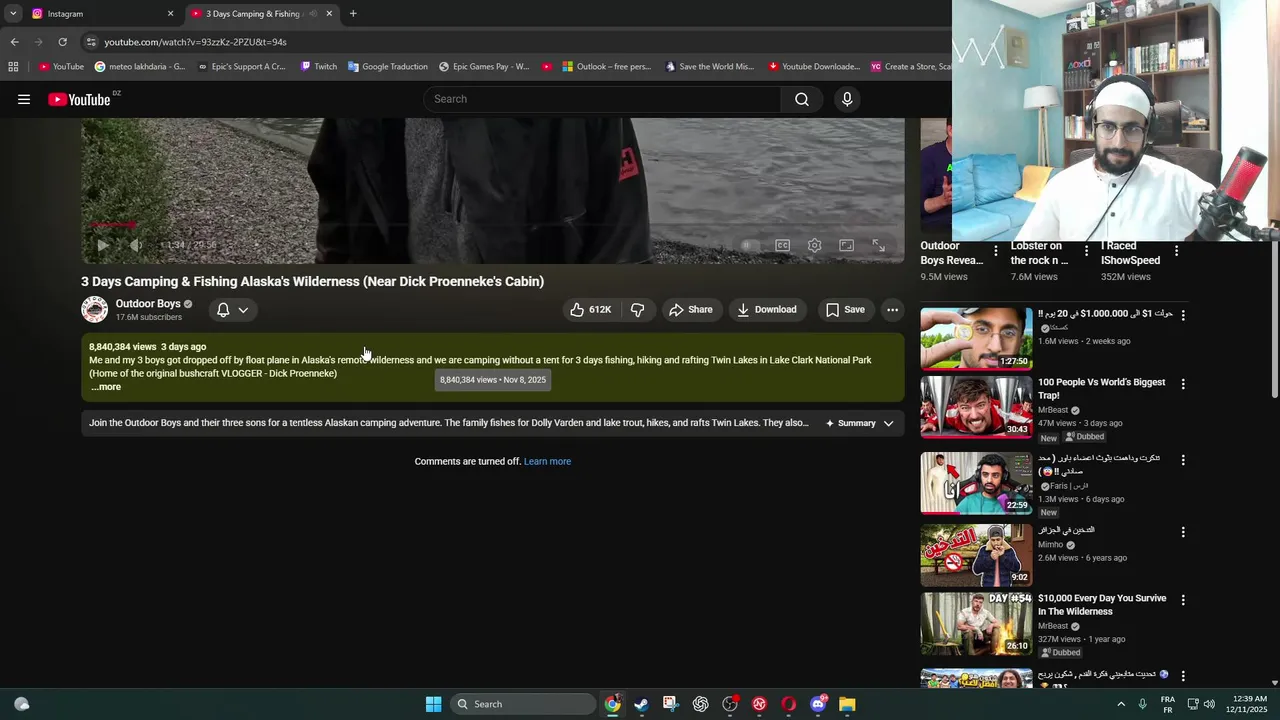Switch player to theater mode

coord(846,245)
